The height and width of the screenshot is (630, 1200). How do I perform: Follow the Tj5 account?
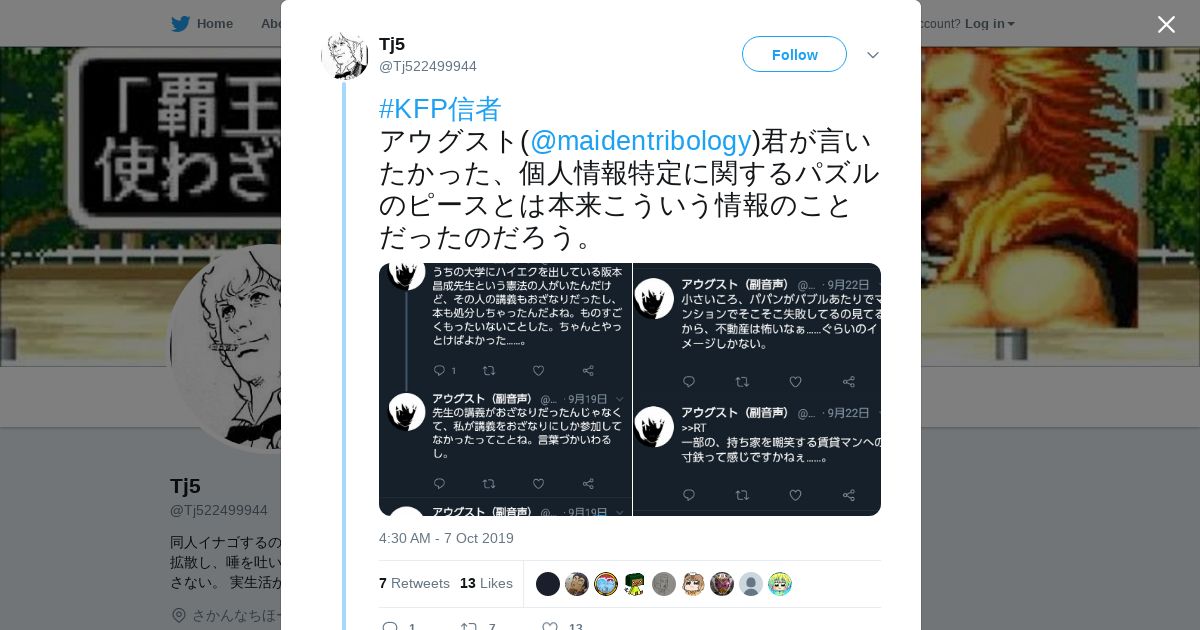pyautogui.click(x=794, y=54)
